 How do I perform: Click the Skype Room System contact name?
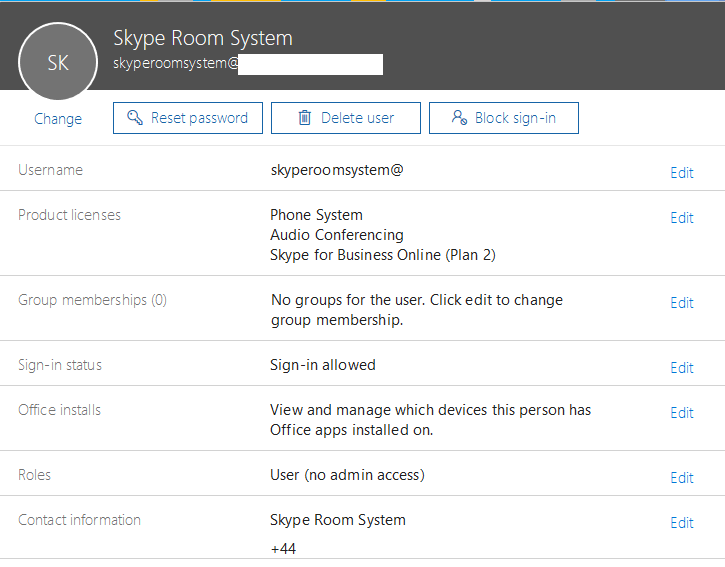point(338,520)
